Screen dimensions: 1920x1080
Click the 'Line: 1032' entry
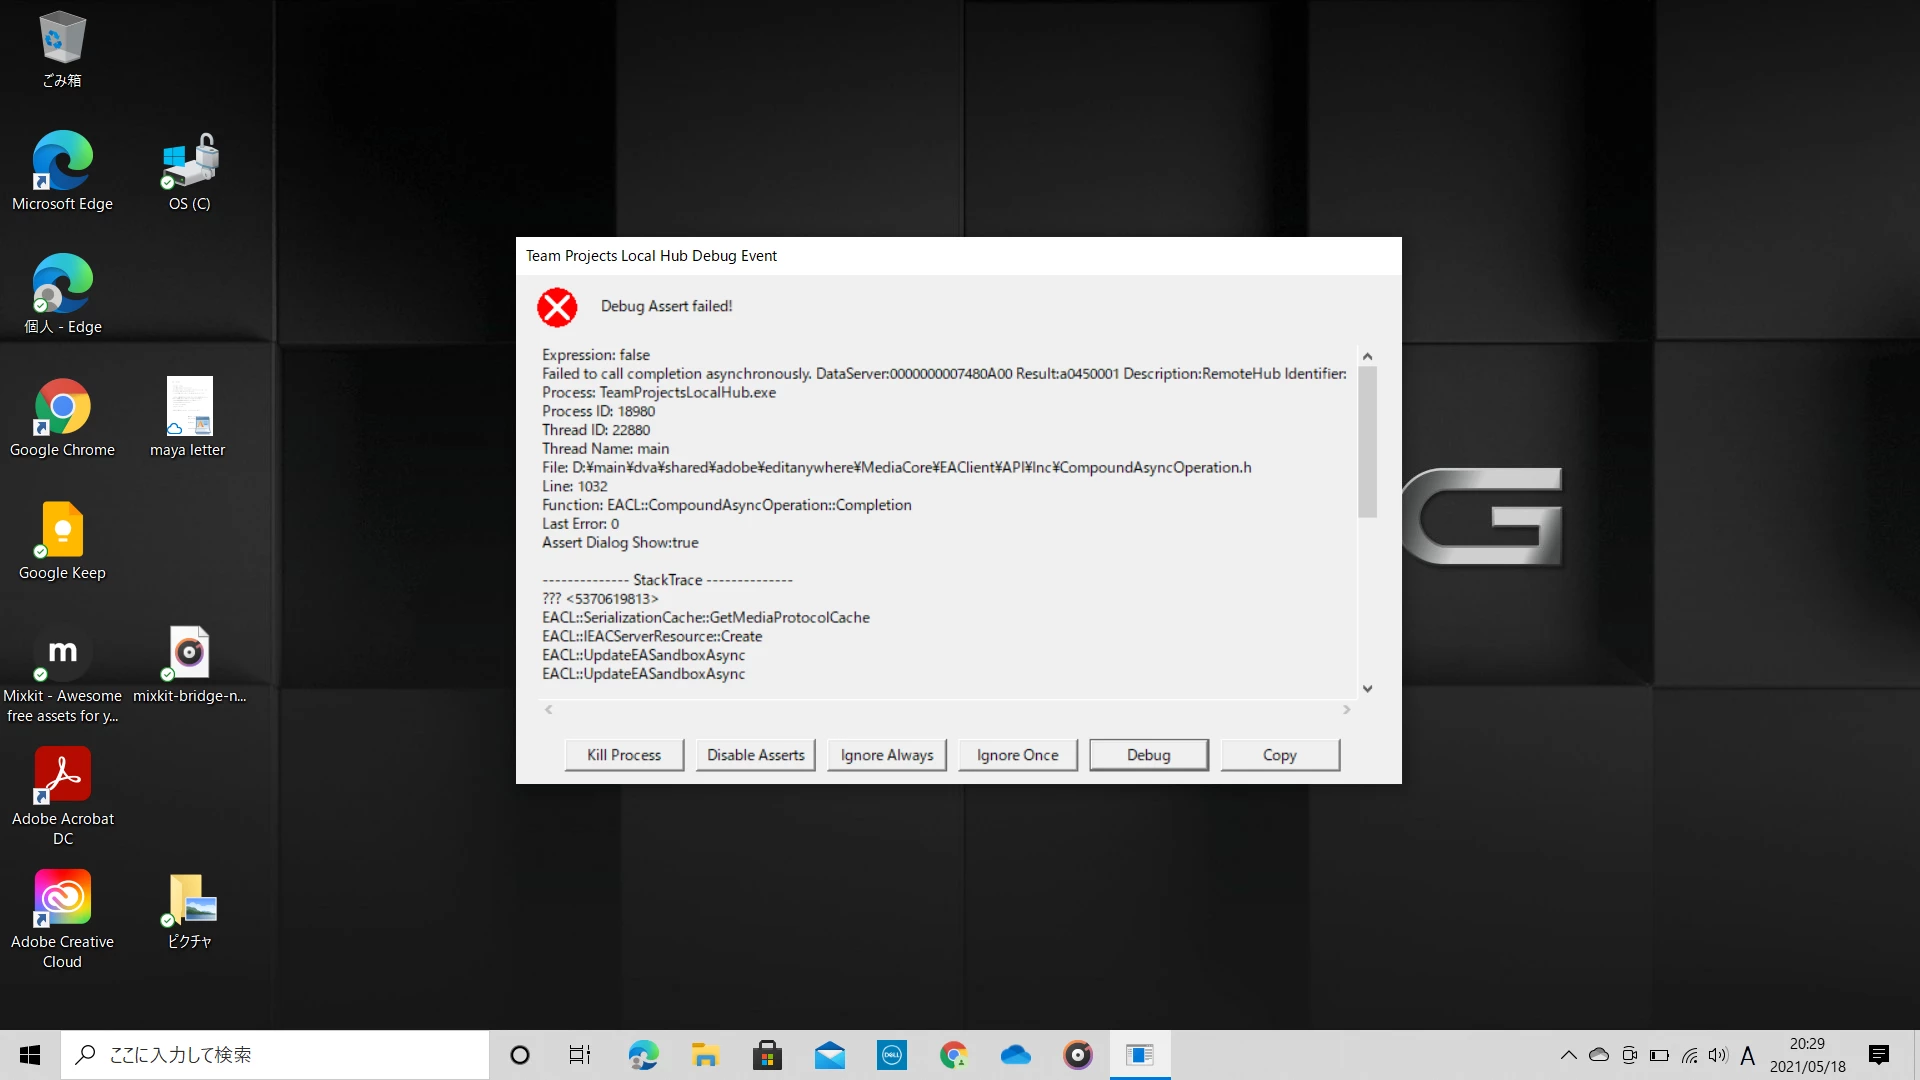(575, 486)
